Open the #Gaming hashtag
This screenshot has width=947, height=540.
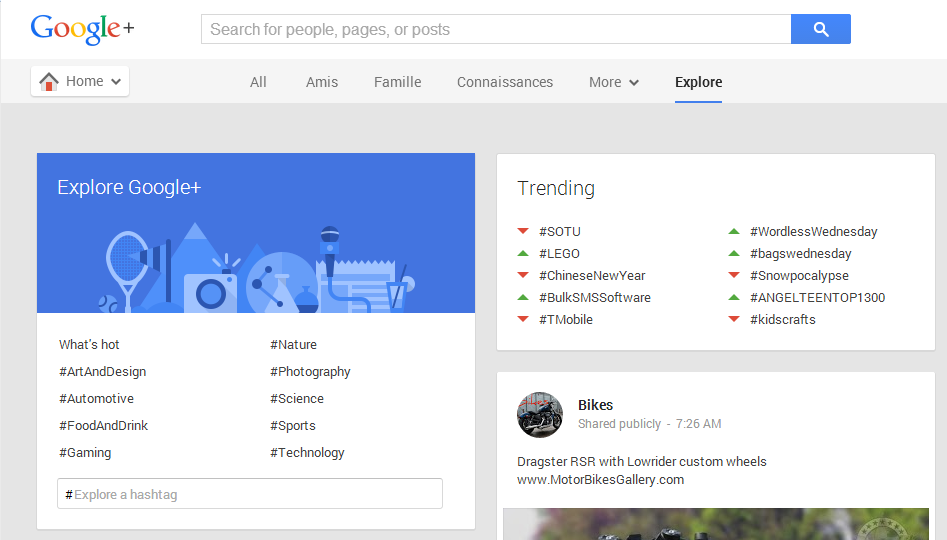[85, 452]
